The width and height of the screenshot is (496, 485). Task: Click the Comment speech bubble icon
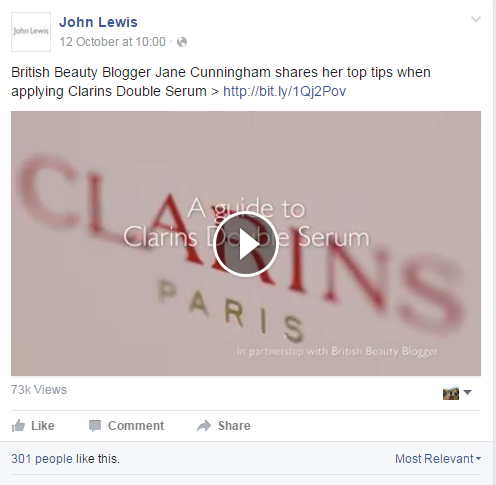click(x=95, y=426)
